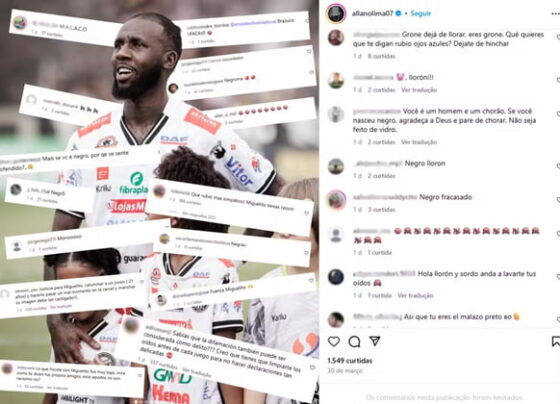Screen dimensions: 560x404
Task: Open avatar of 'Negro fracasado' commenter
Action: point(336,200)
